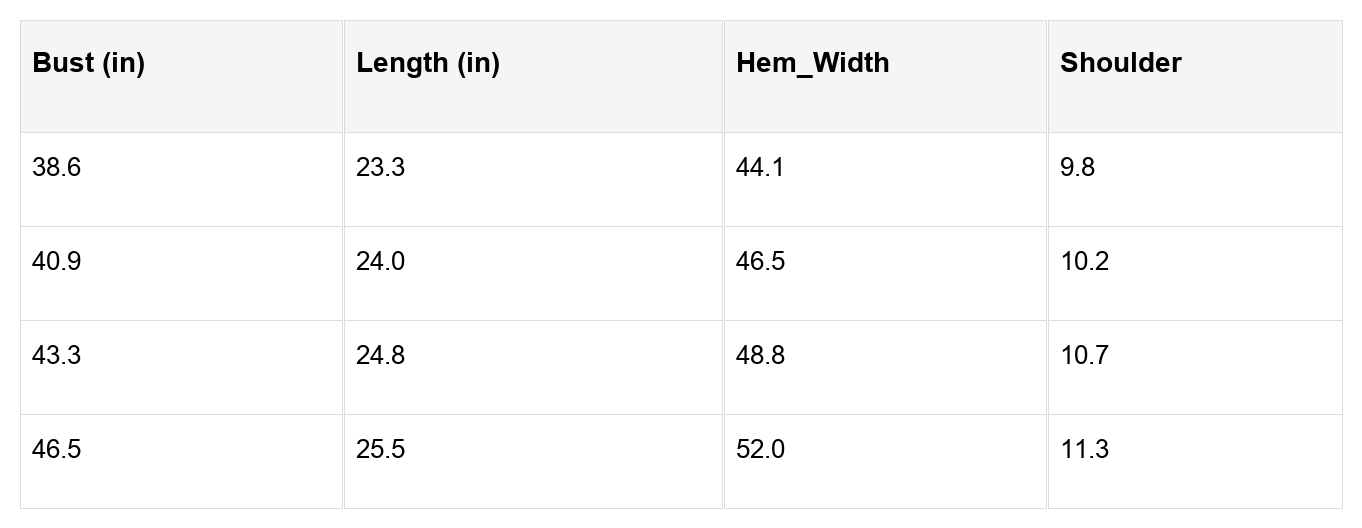Select the length cell 25.5
The height and width of the screenshot is (528, 1362).
[381, 450]
